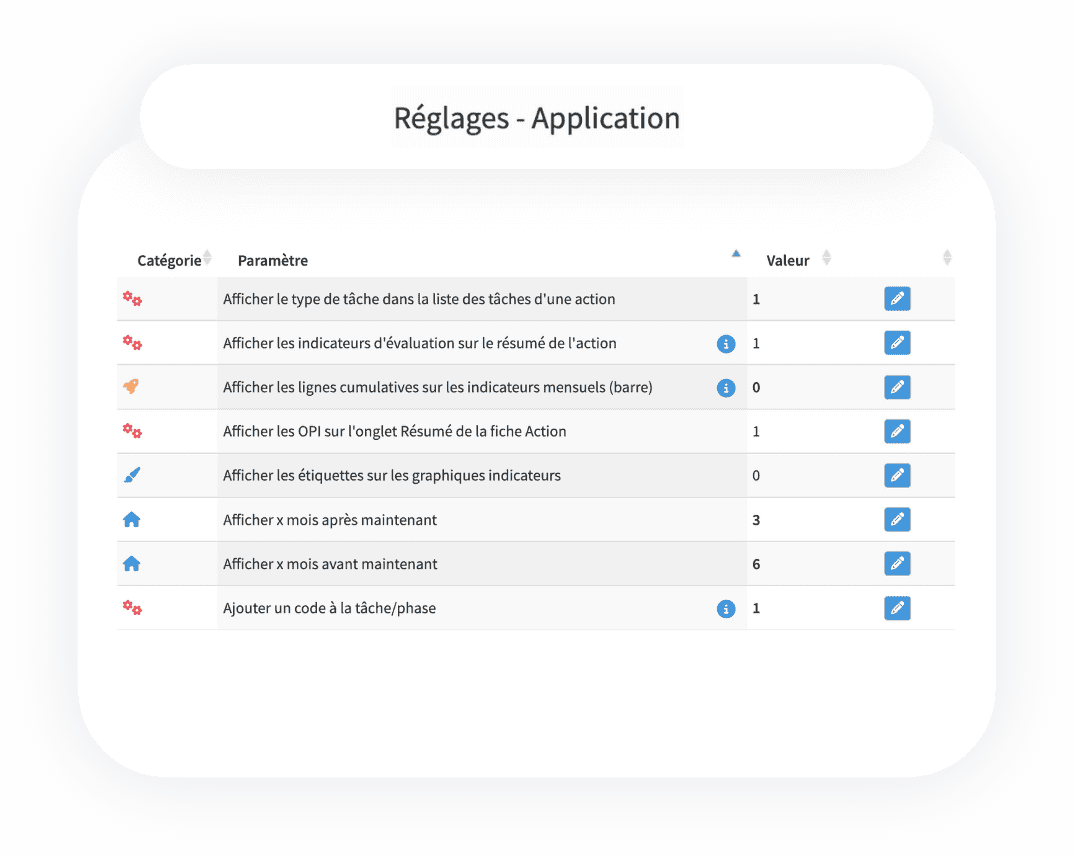Edit 'Afficher x mois après maintenant' value
Viewport: 1074px width, 855px height.
(897, 519)
